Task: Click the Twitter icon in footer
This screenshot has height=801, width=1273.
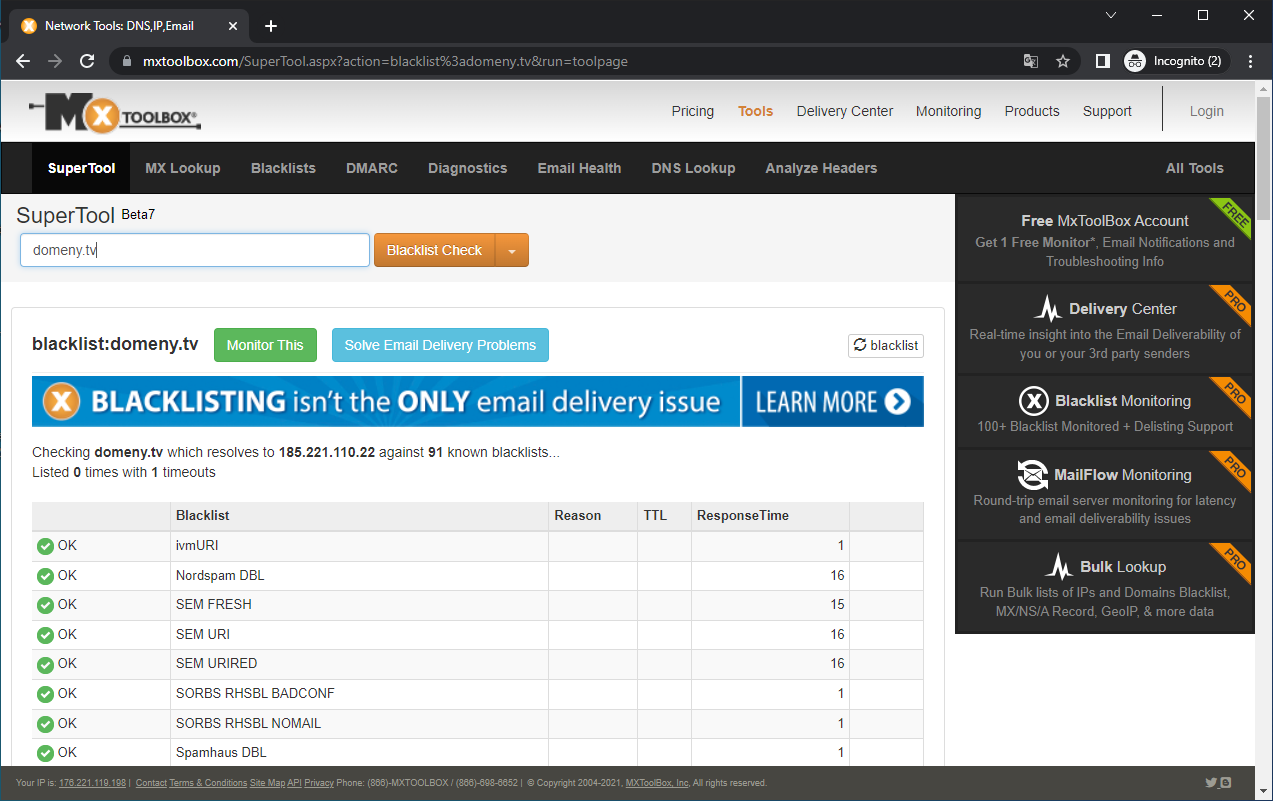Action: (1211, 783)
